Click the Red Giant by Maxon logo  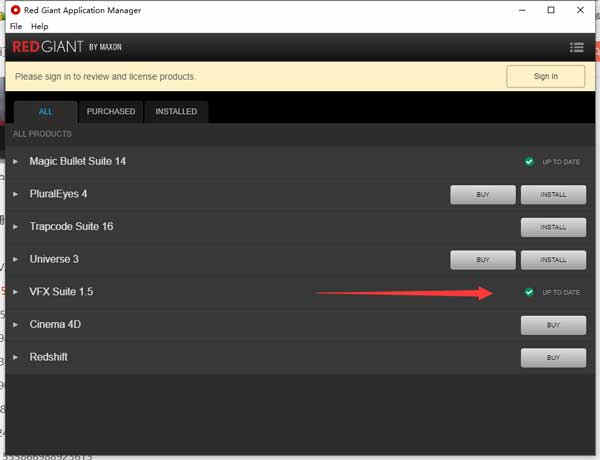pyautogui.click(x=67, y=47)
